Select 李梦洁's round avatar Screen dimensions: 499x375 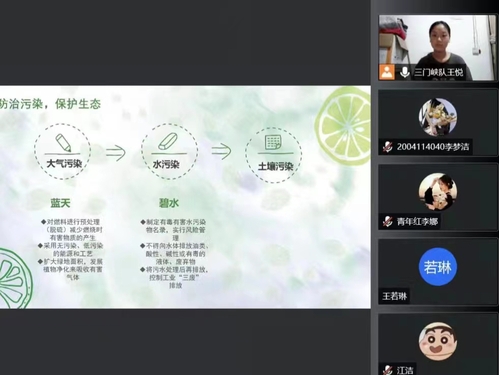[438, 117]
